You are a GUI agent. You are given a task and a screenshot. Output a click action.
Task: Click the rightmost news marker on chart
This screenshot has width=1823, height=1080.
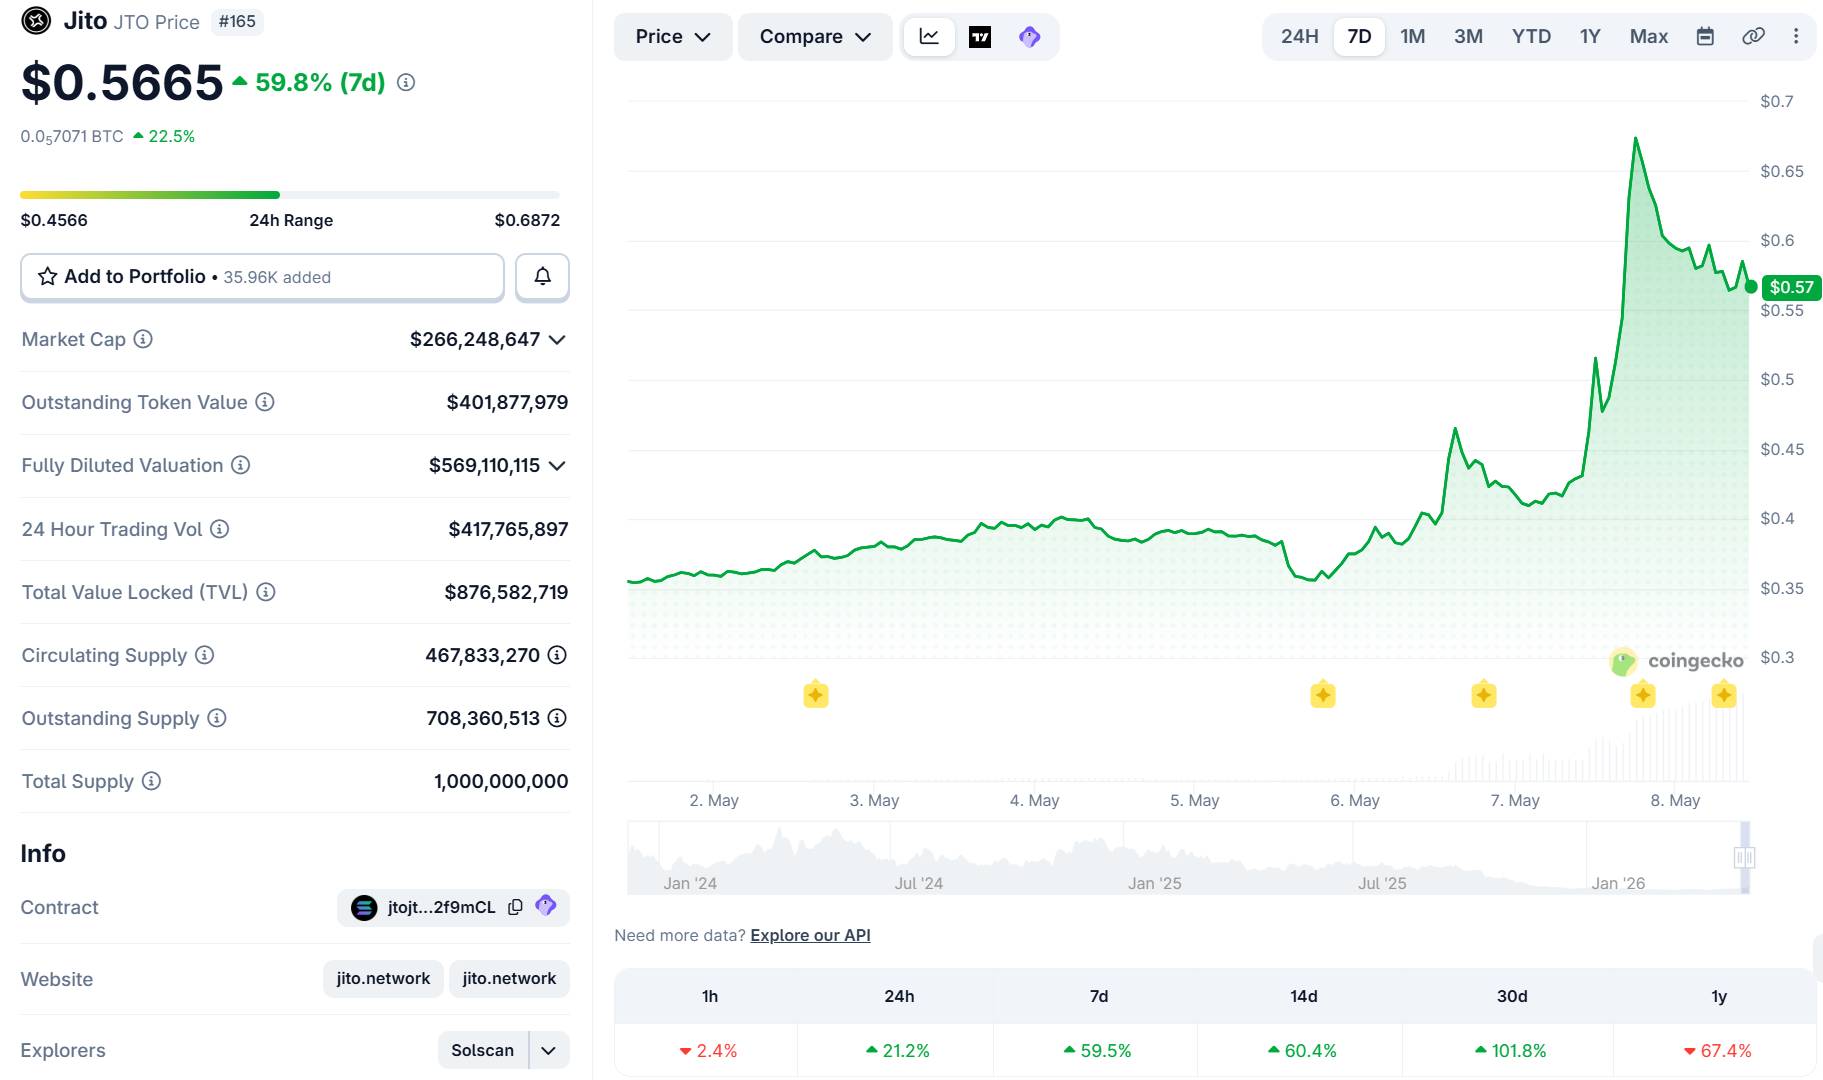point(1724,694)
